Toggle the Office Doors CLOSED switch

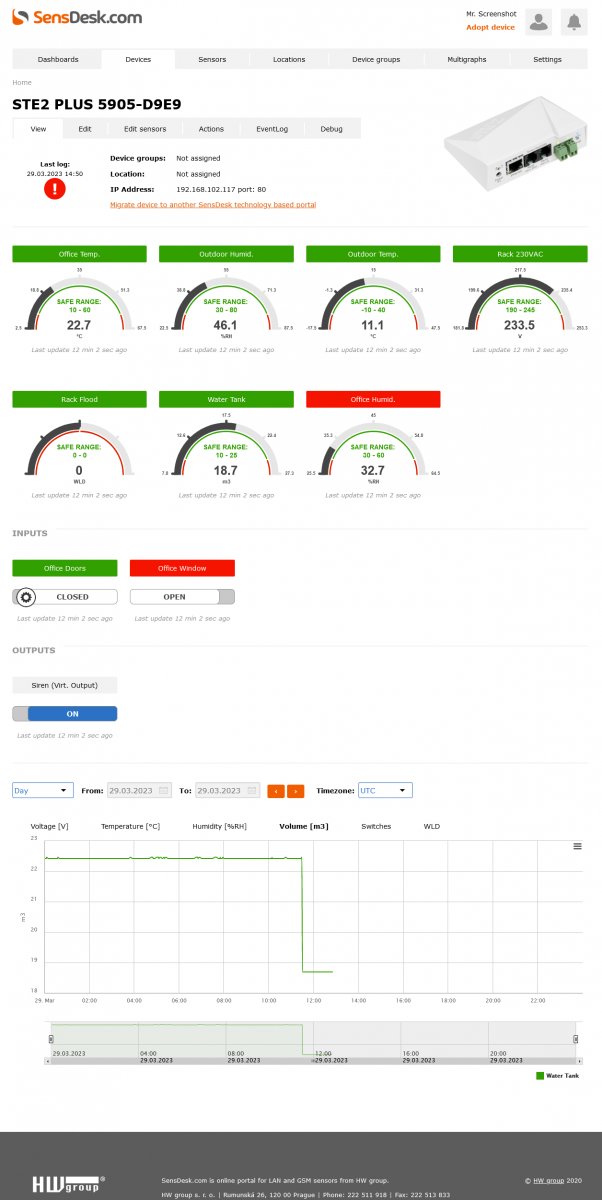tap(64, 597)
